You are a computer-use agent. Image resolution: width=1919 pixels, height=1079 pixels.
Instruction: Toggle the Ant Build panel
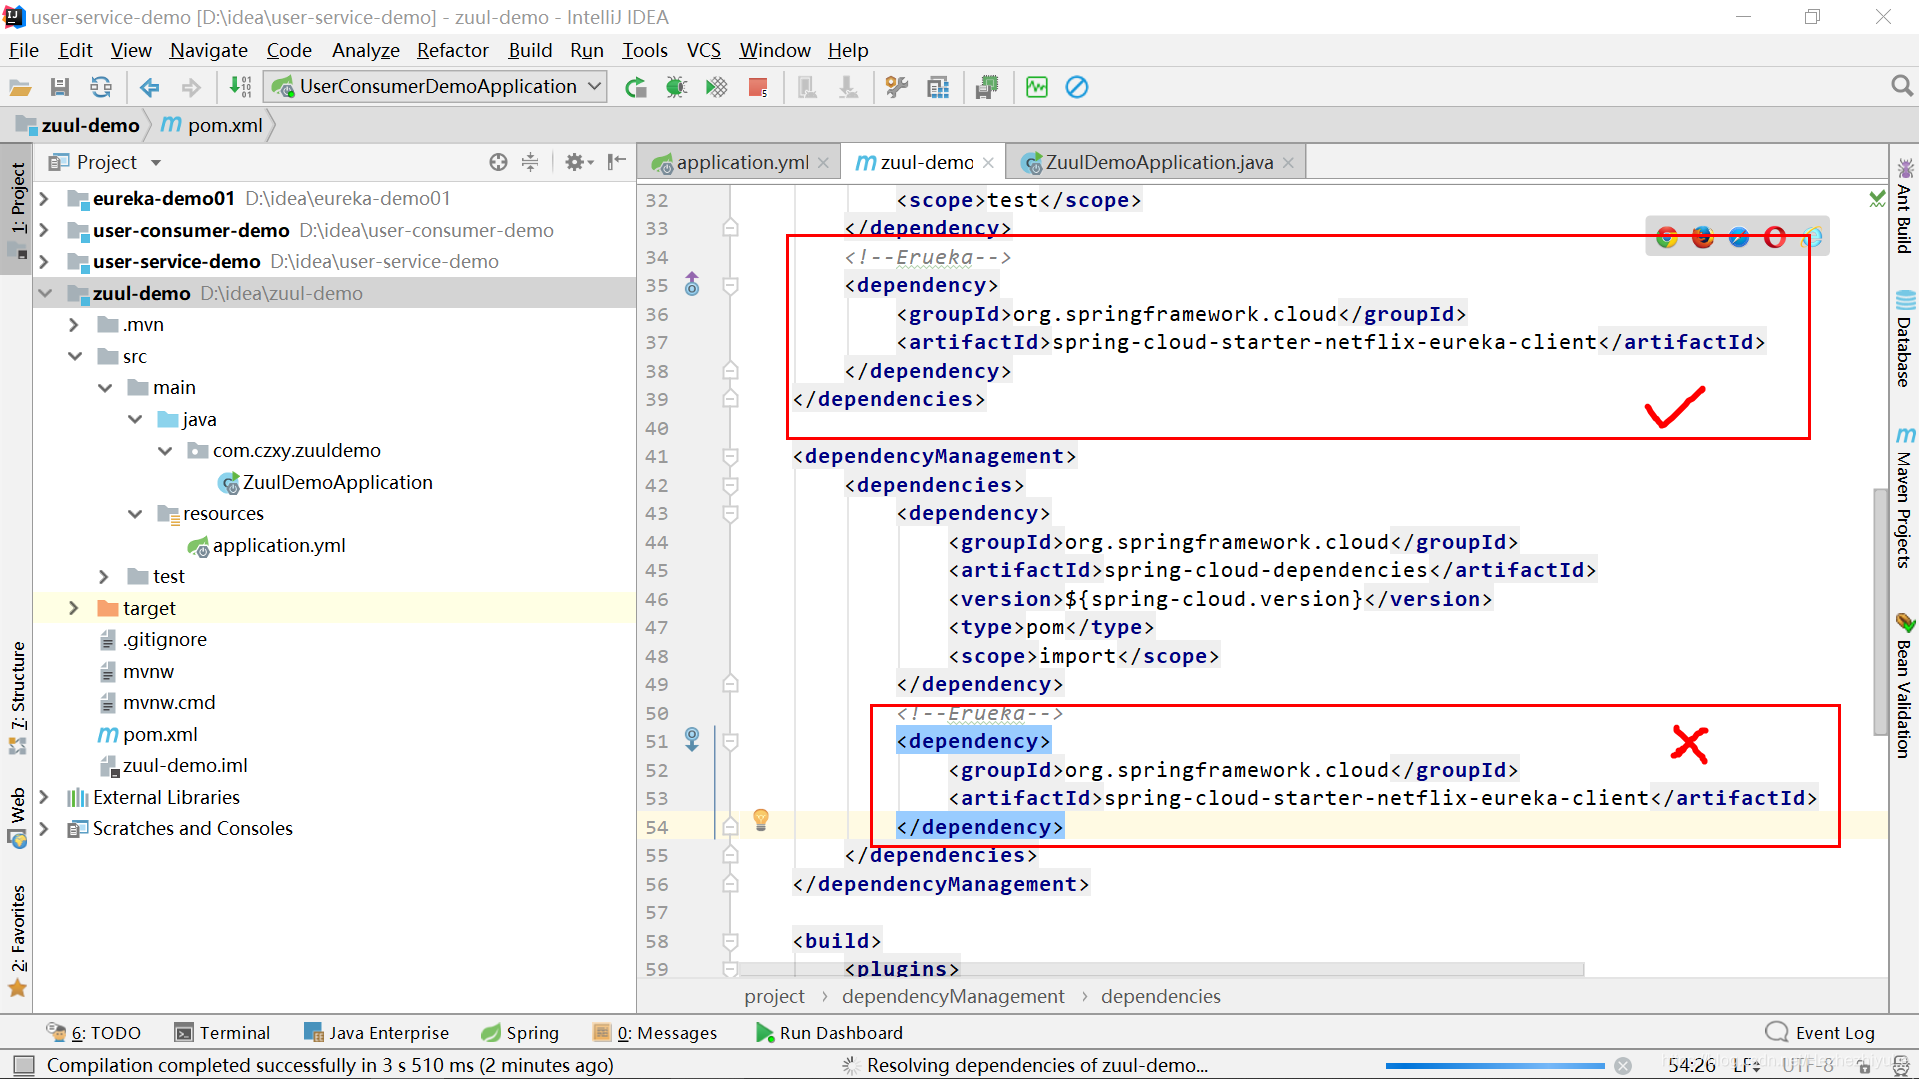click(1904, 206)
